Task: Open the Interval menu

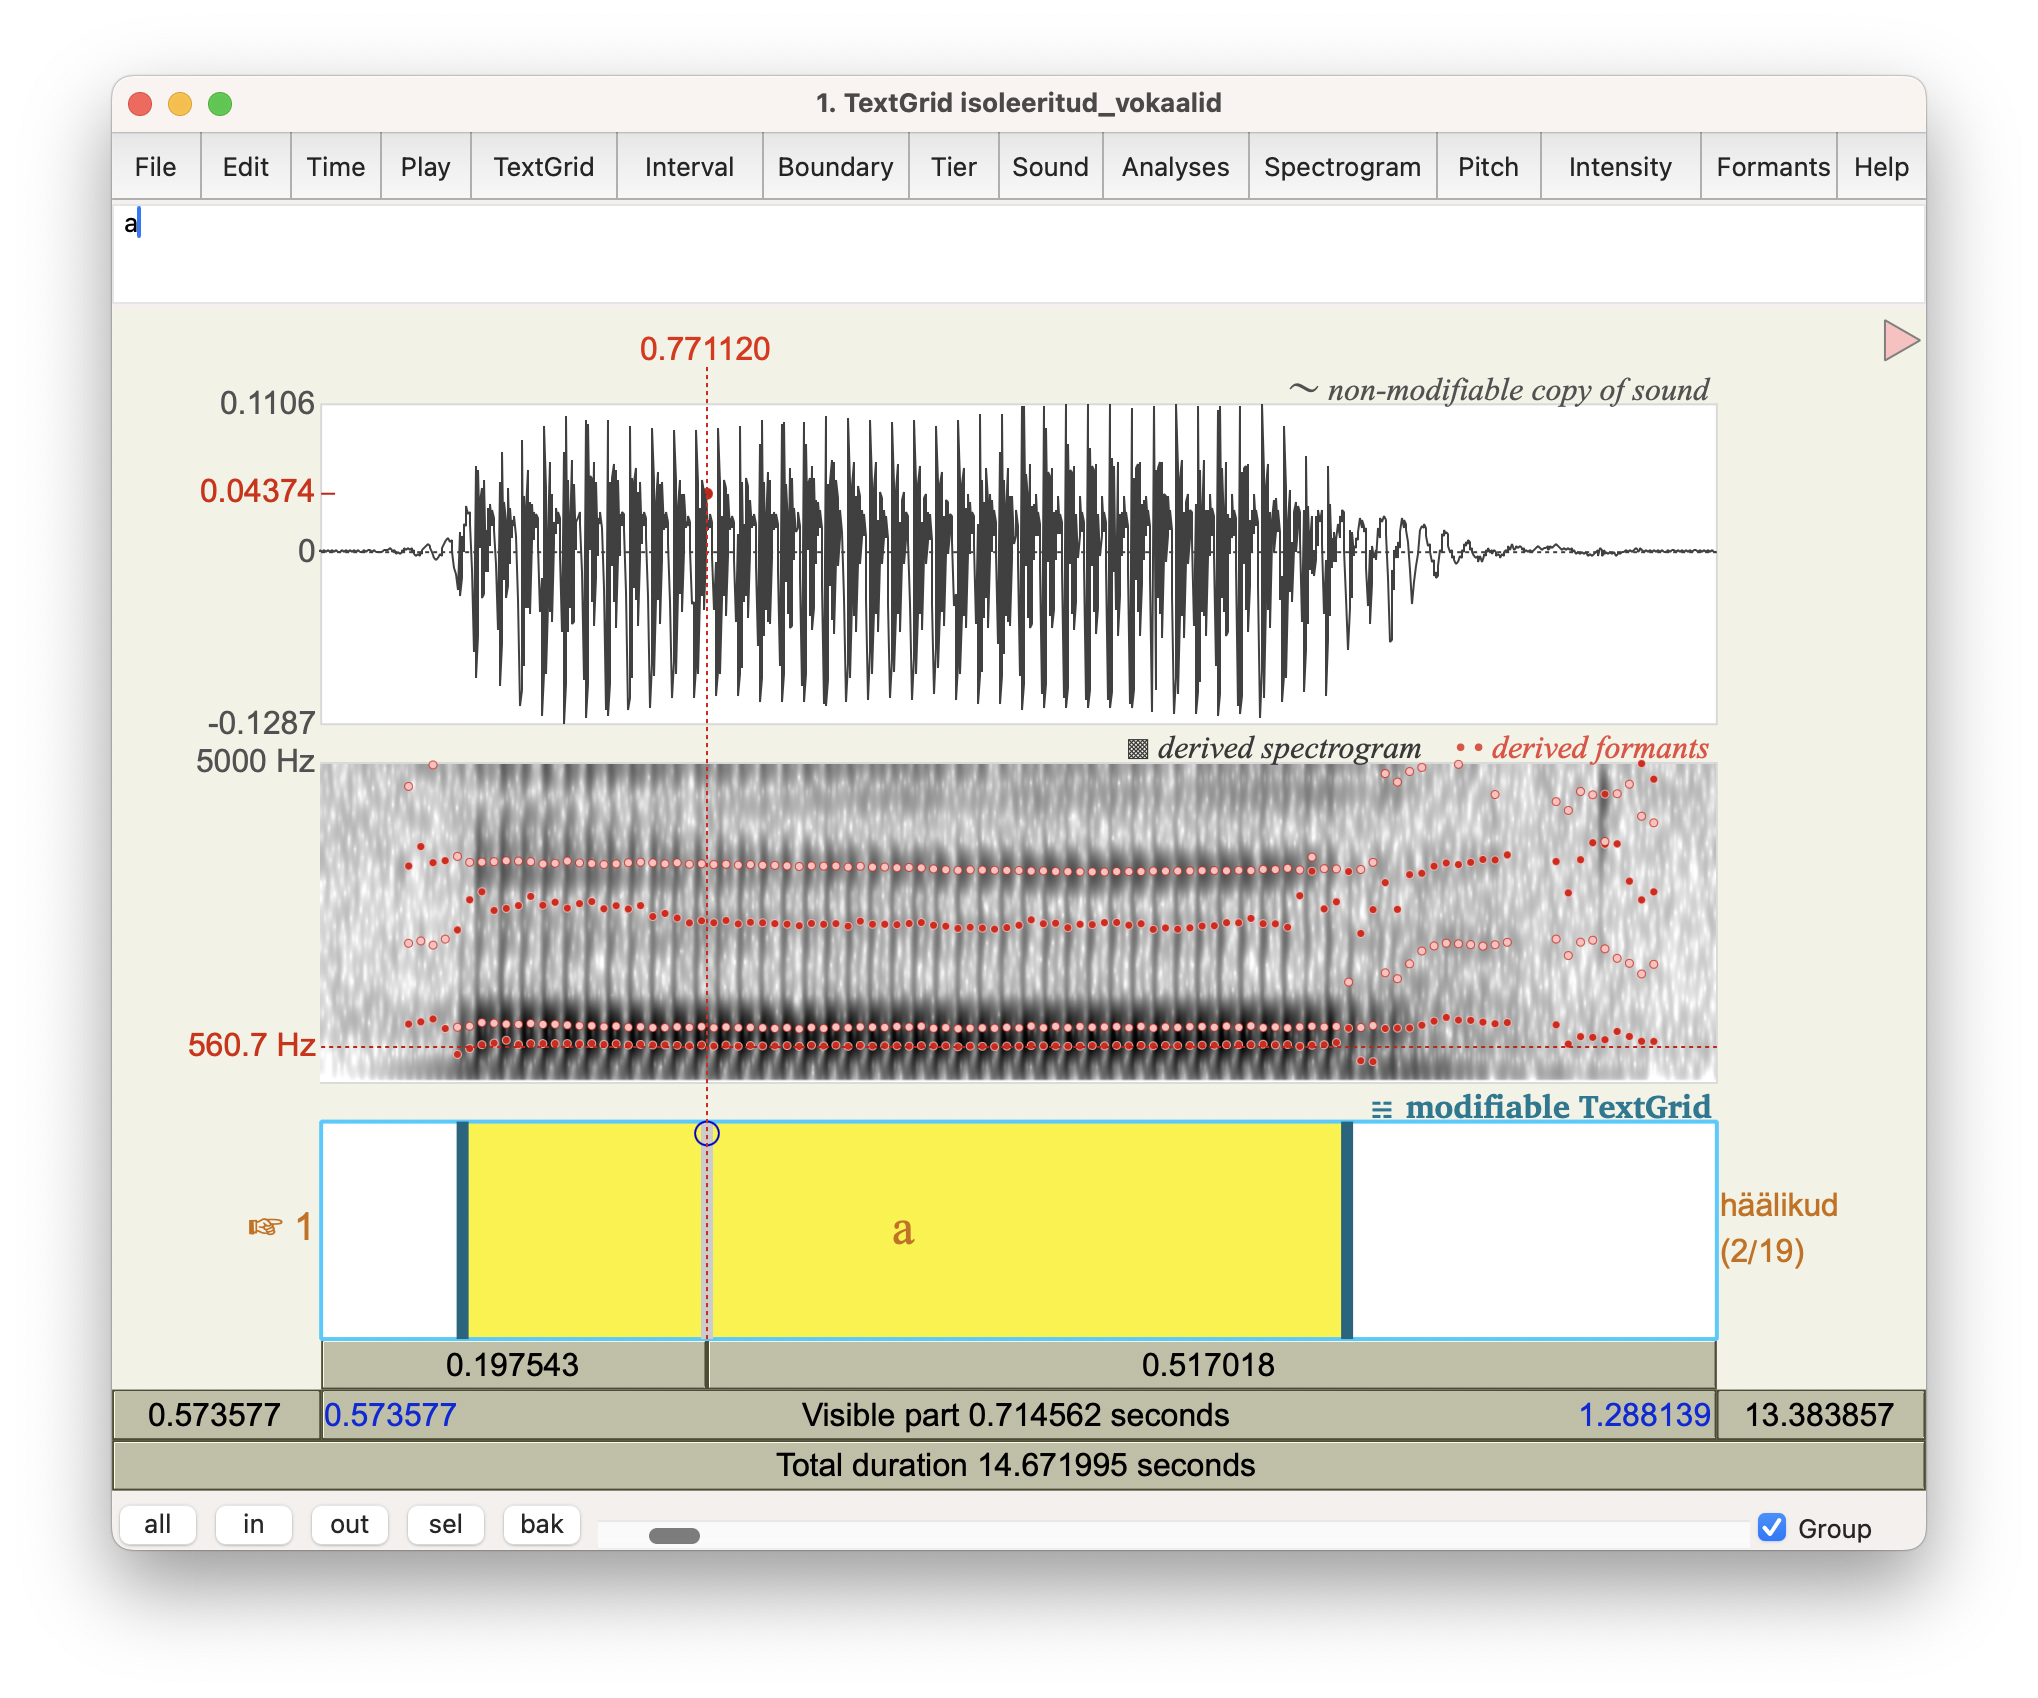Action: [x=690, y=167]
